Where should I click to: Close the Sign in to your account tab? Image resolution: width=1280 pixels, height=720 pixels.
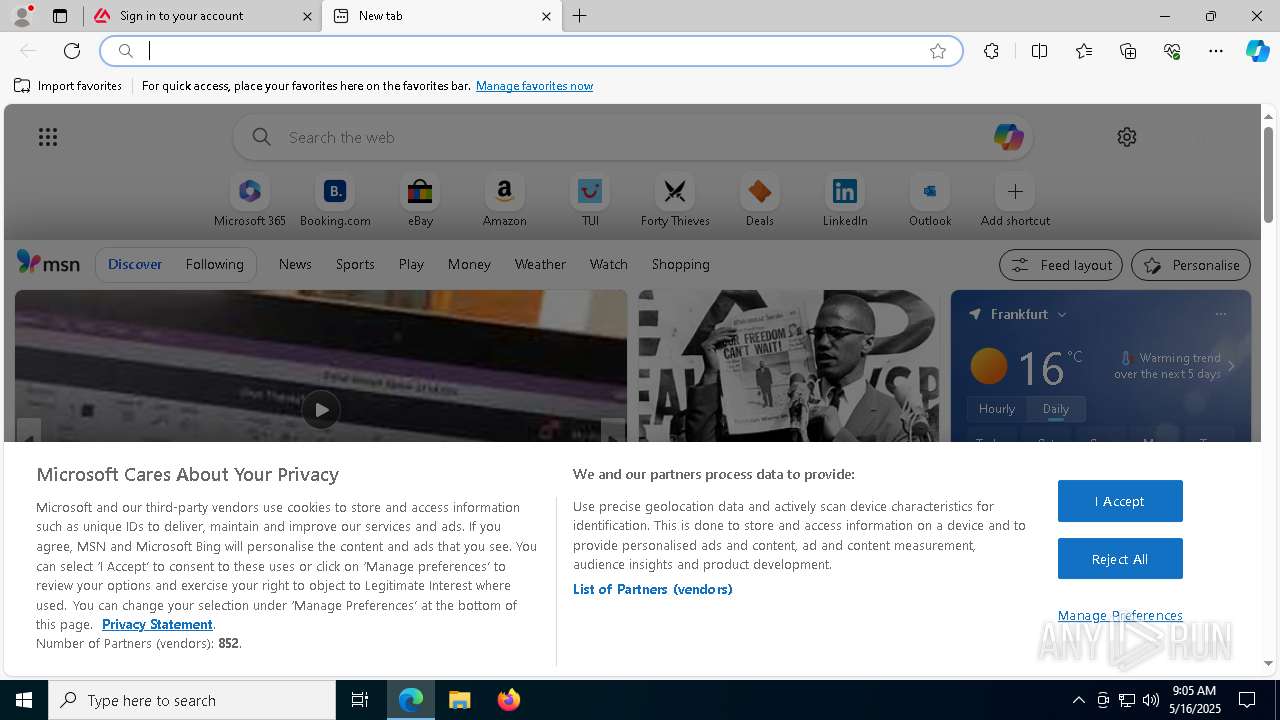[x=308, y=16]
